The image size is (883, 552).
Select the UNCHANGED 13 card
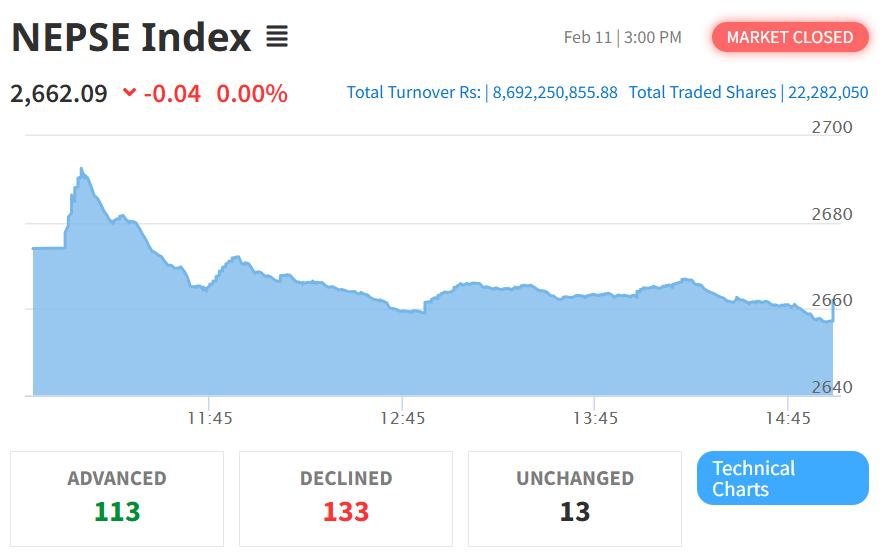pyautogui.click(x=574, y=498)
